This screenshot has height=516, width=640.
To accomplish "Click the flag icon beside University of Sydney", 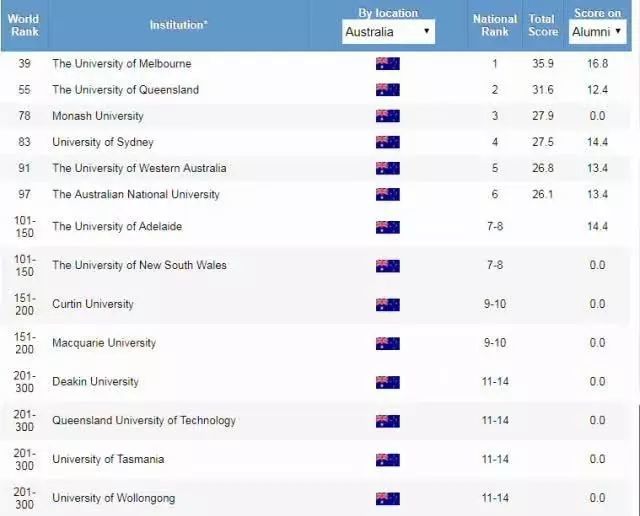I will click(388, 142).
